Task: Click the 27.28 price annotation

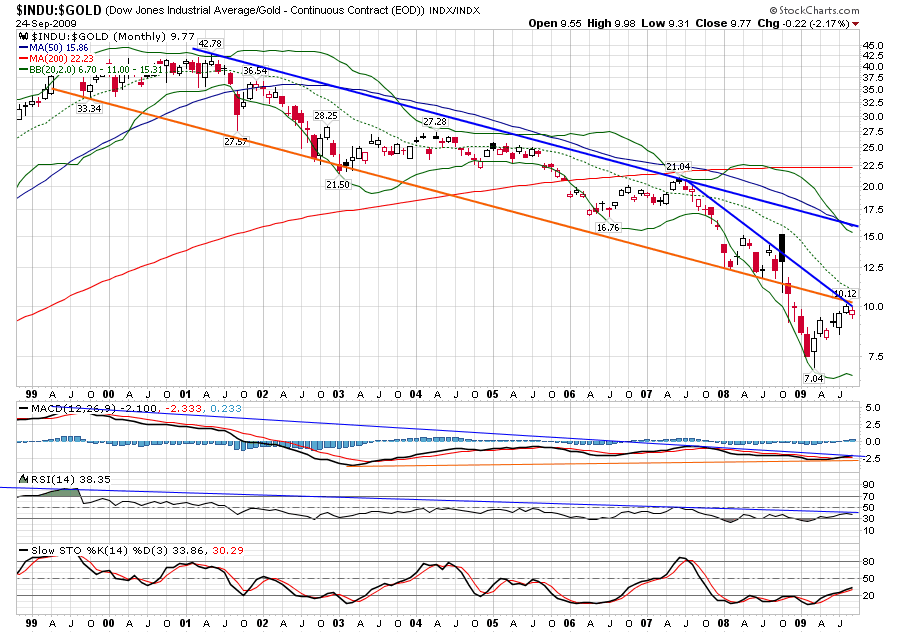Action: 435,122
